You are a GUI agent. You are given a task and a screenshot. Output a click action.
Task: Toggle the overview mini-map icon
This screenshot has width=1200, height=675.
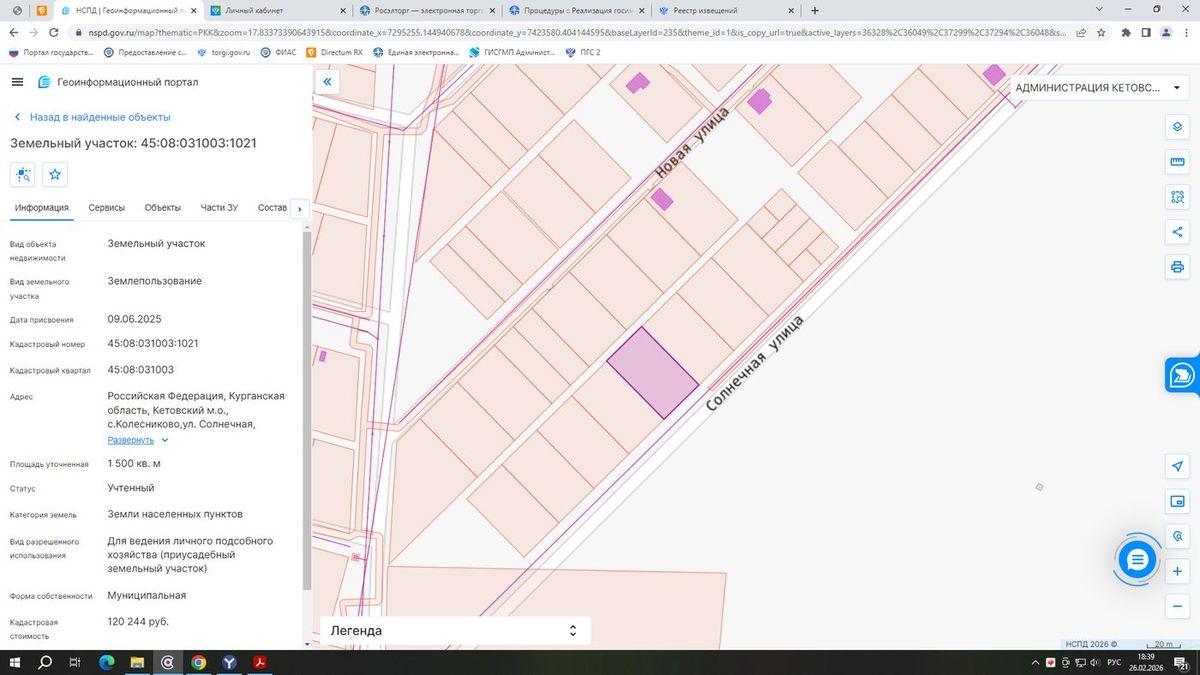[x=1177, y=502]
